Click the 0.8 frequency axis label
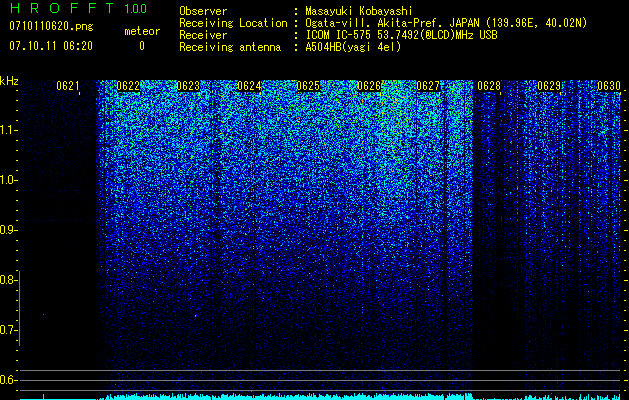The image size is (629, 400). tap(8, 280)
